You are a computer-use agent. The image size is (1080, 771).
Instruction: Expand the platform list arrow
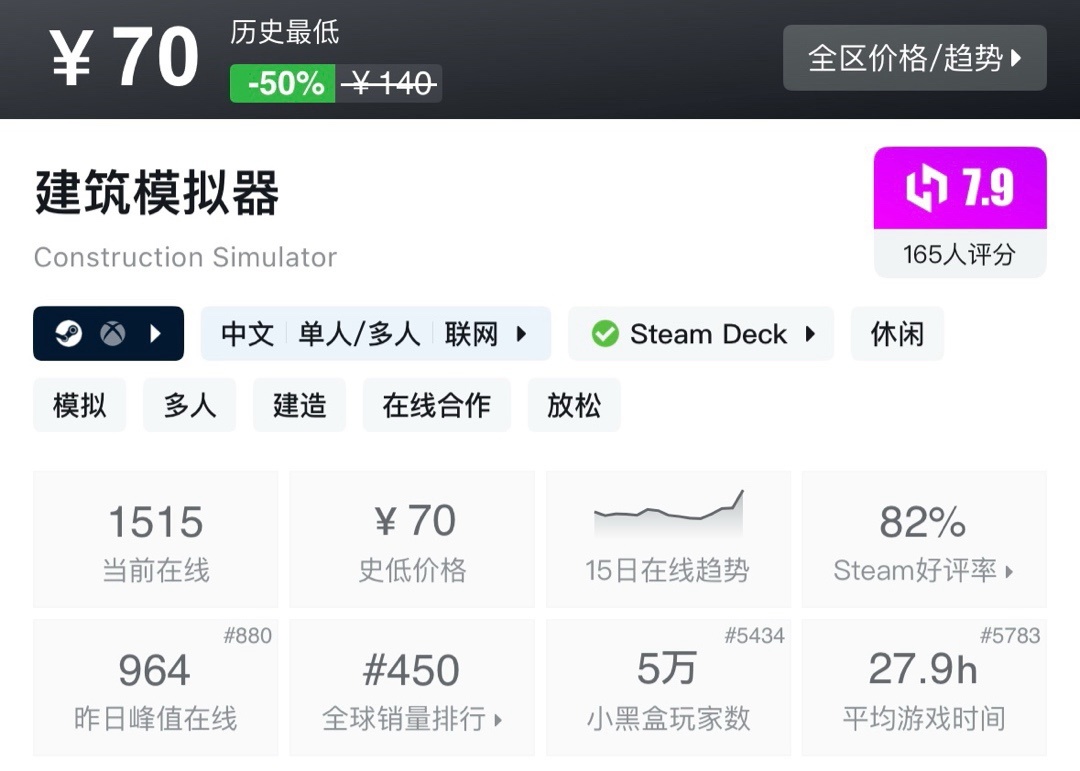tap(155, 334)
